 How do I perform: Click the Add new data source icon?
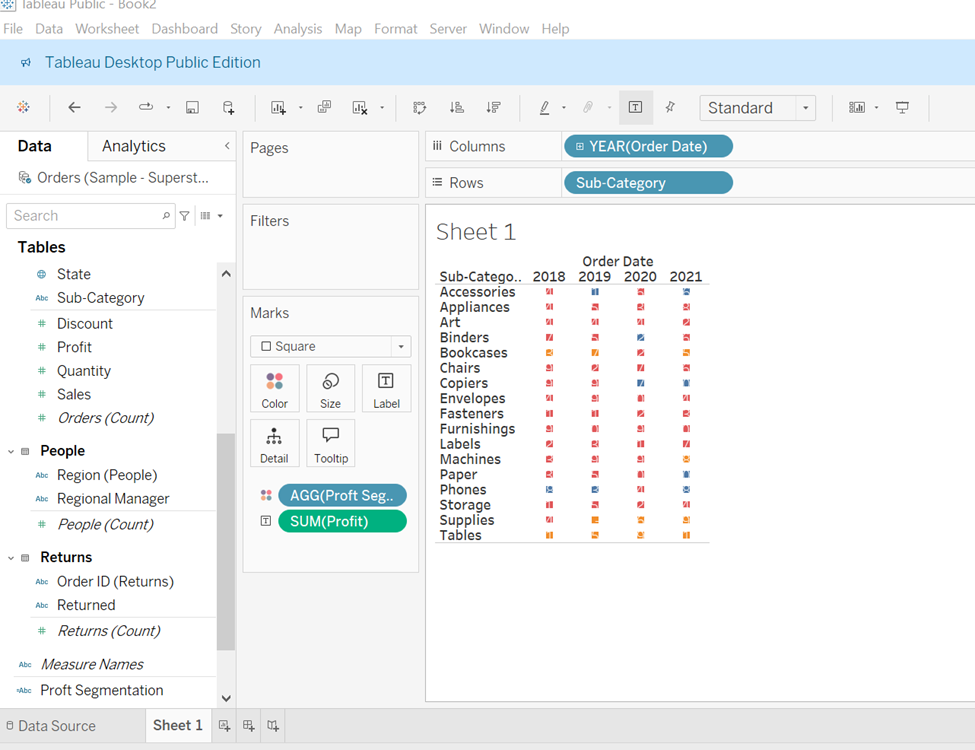coord(228,108)
